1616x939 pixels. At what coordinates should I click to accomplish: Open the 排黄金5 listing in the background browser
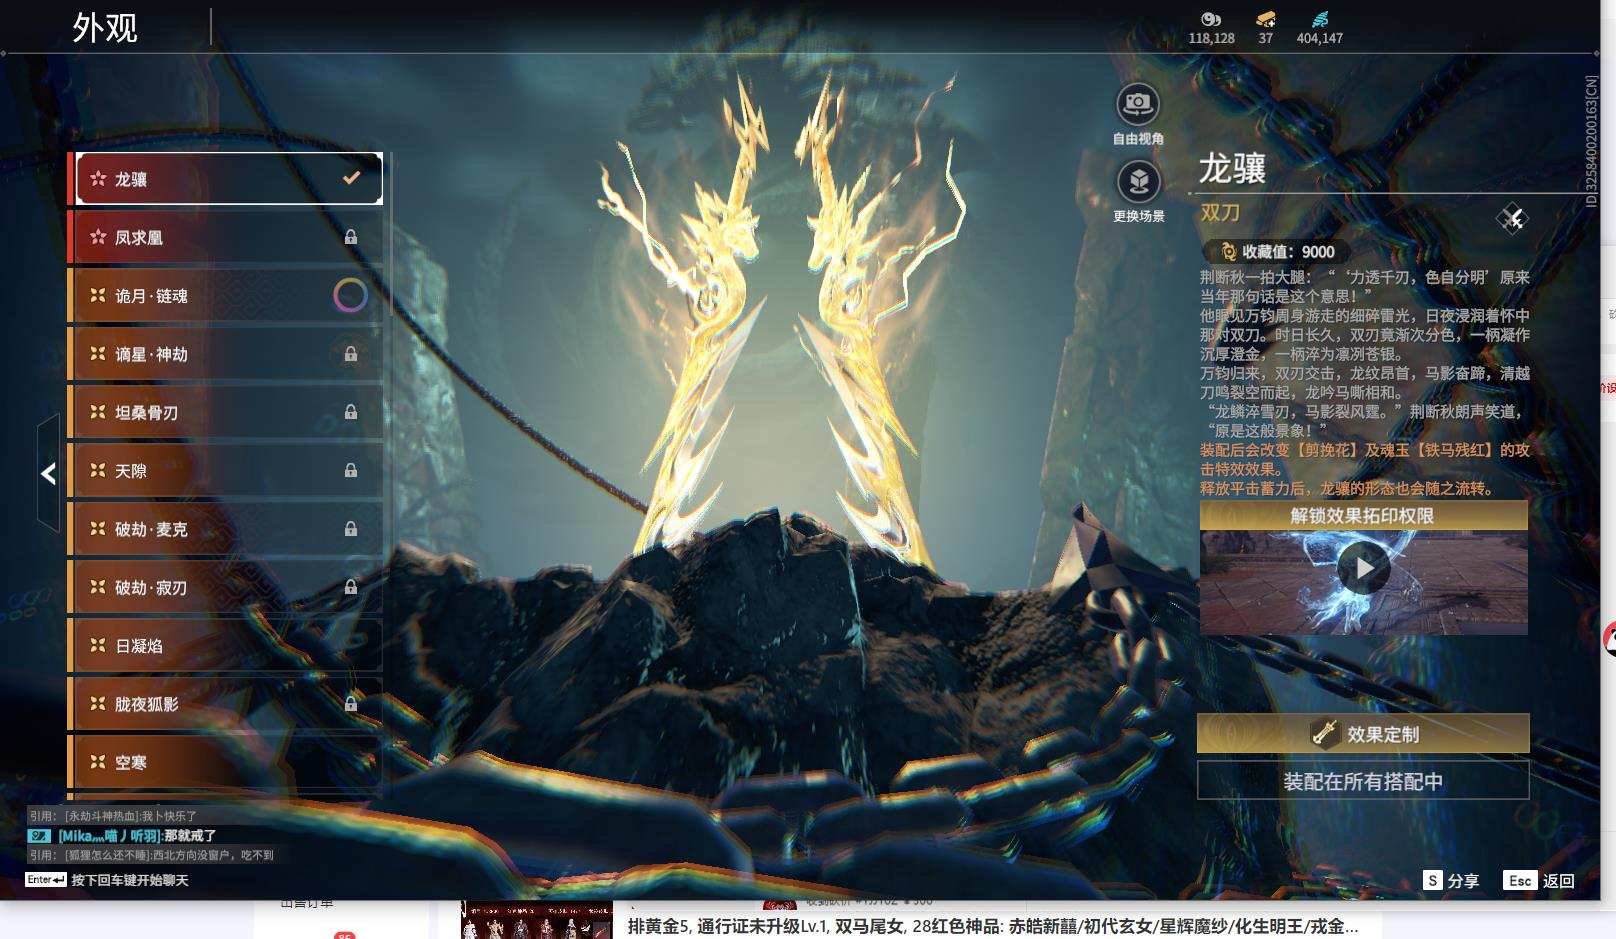[x=993, y=926]
